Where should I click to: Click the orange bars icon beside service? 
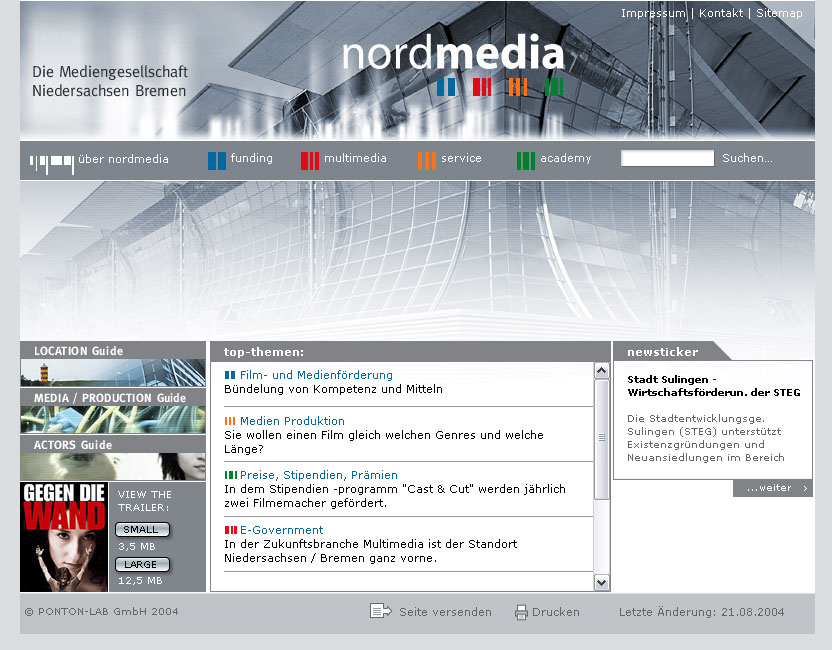tap(427, 161)
